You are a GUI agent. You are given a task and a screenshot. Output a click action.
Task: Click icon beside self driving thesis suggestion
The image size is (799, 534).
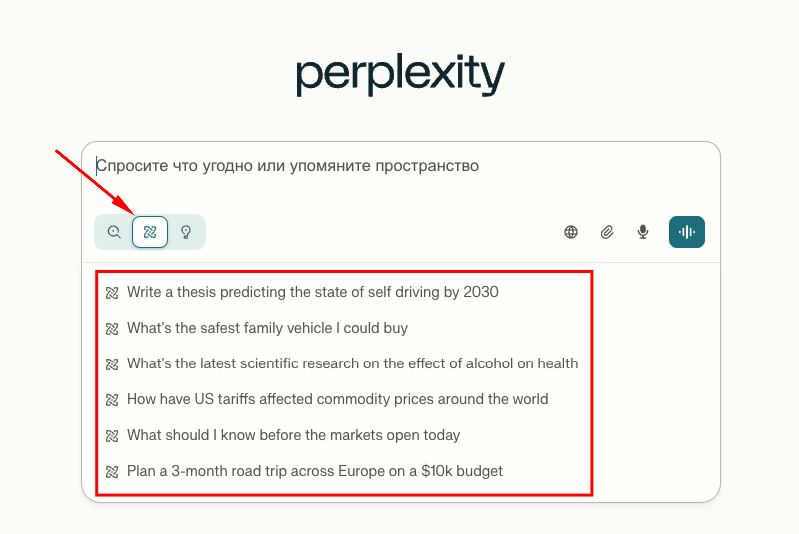tap(112, 293)
